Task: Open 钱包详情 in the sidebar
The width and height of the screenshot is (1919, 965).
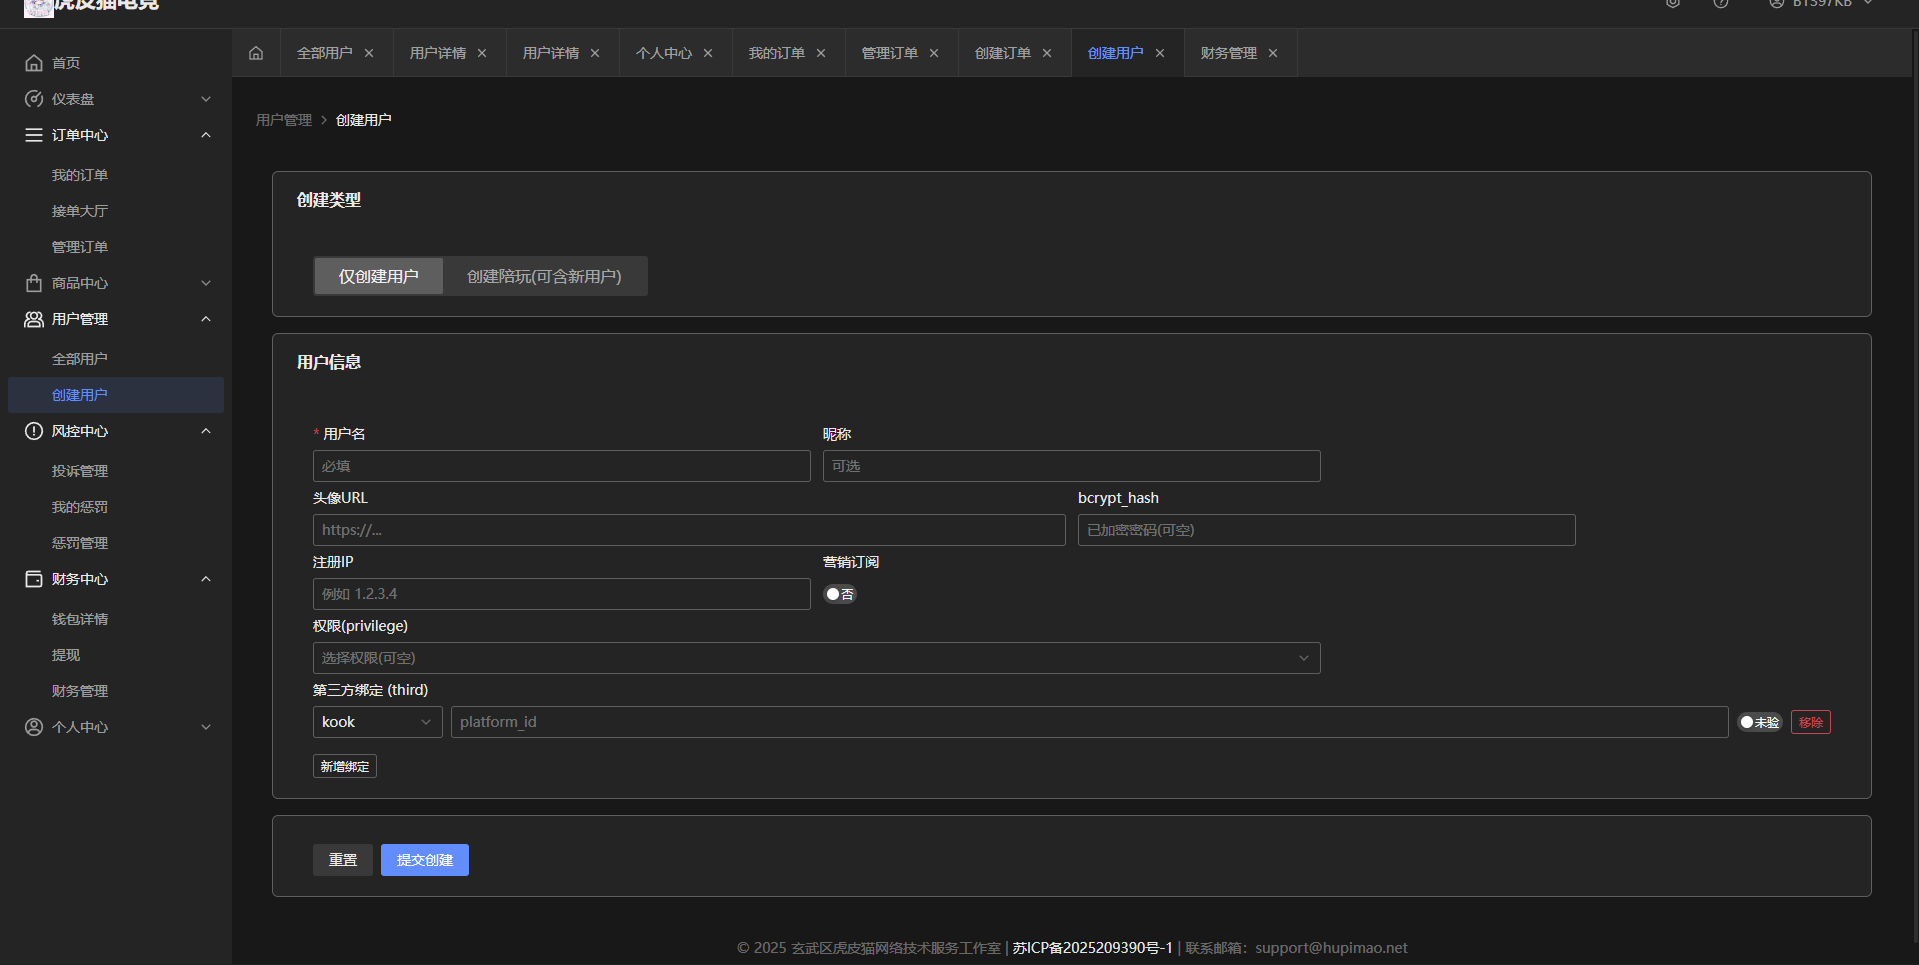Action: tap(80, 619)
